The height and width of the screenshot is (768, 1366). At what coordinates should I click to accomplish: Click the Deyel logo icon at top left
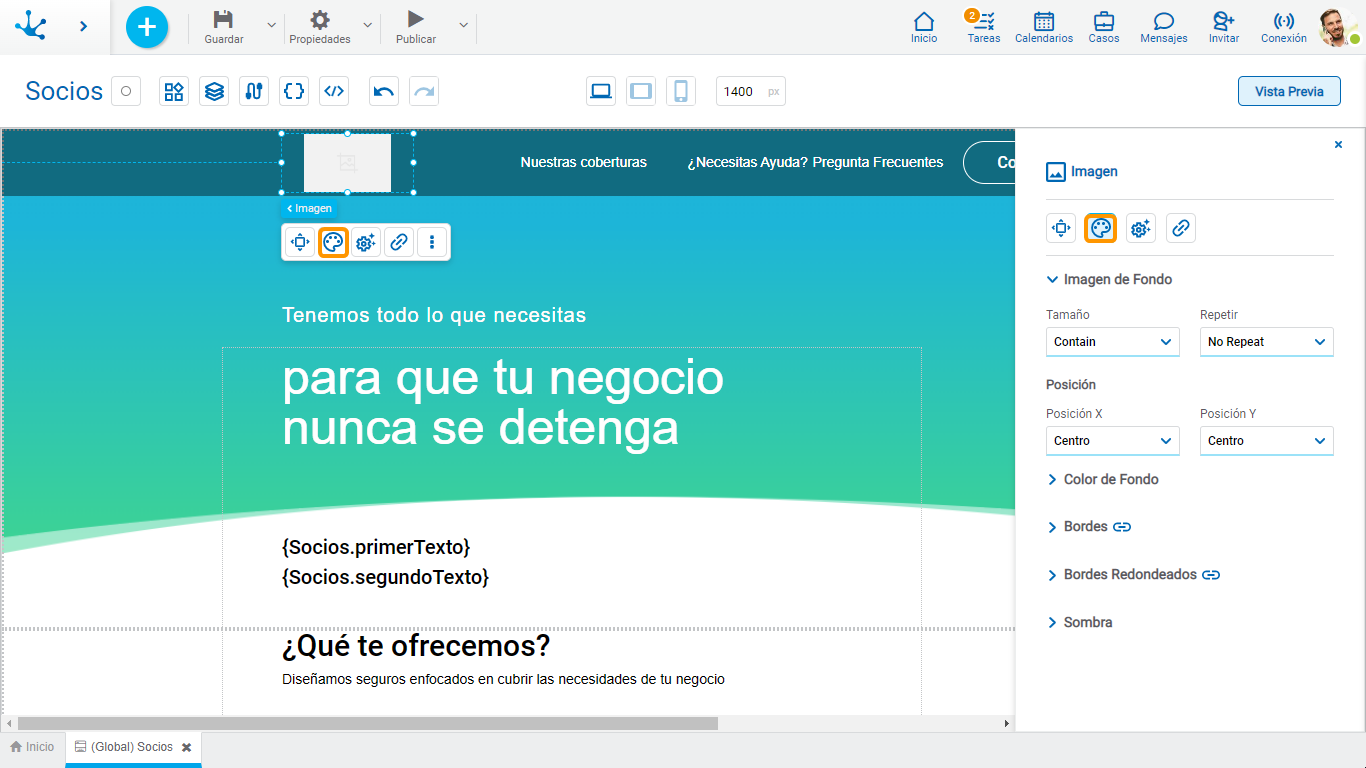tap(31, 26)
